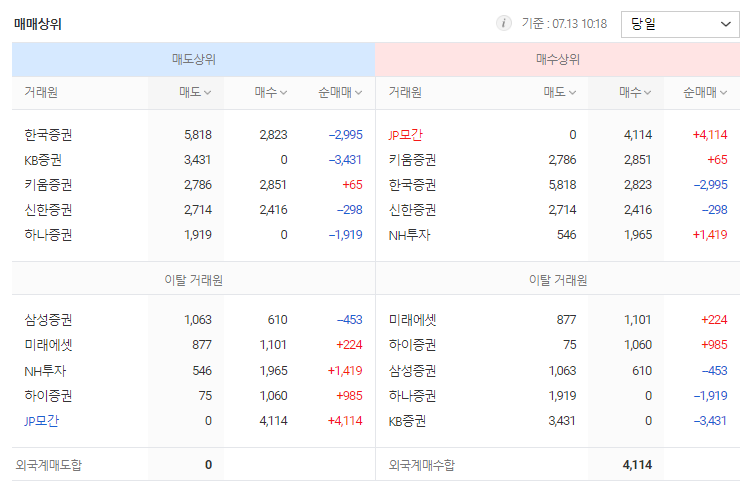Click 외국계매수합 total value 4,114
The height and width of the screenshot is (482, 749).
(637, 465)
